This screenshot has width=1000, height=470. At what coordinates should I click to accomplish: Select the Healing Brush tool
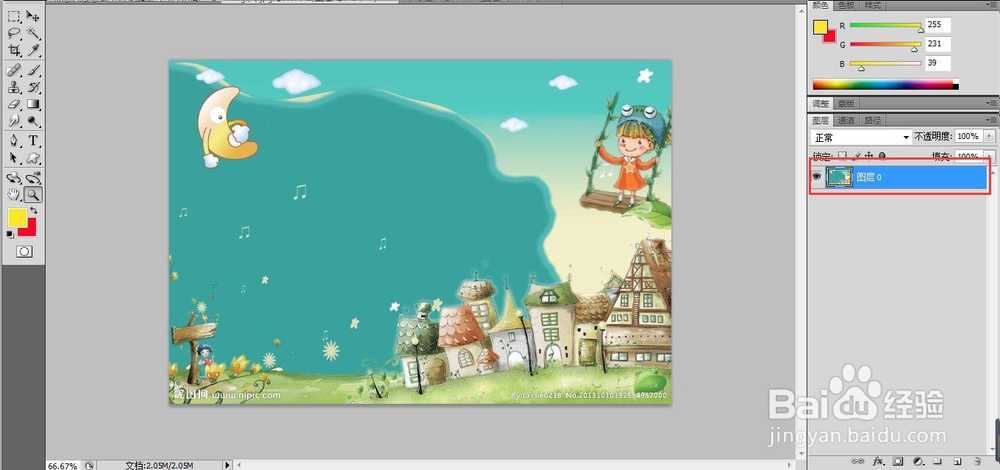coord(13,70)
